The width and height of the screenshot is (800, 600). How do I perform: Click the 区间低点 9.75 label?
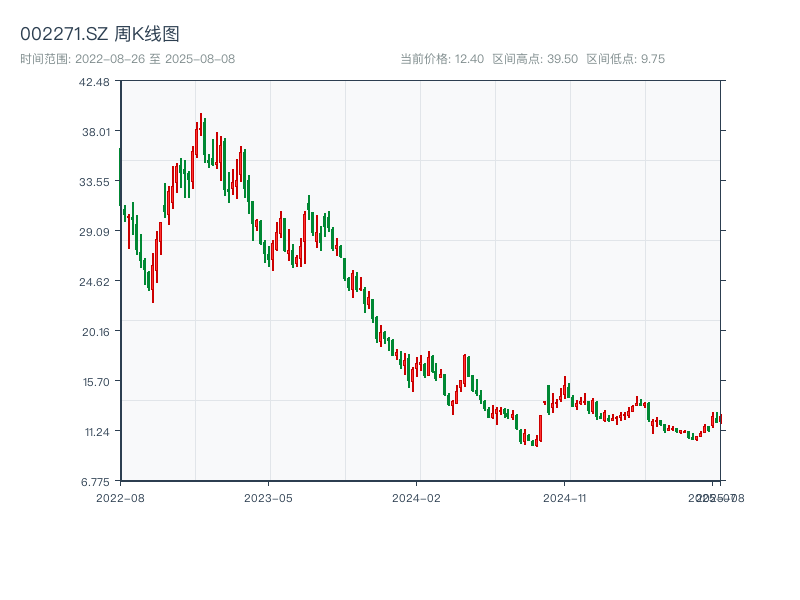tap(625, 59)
